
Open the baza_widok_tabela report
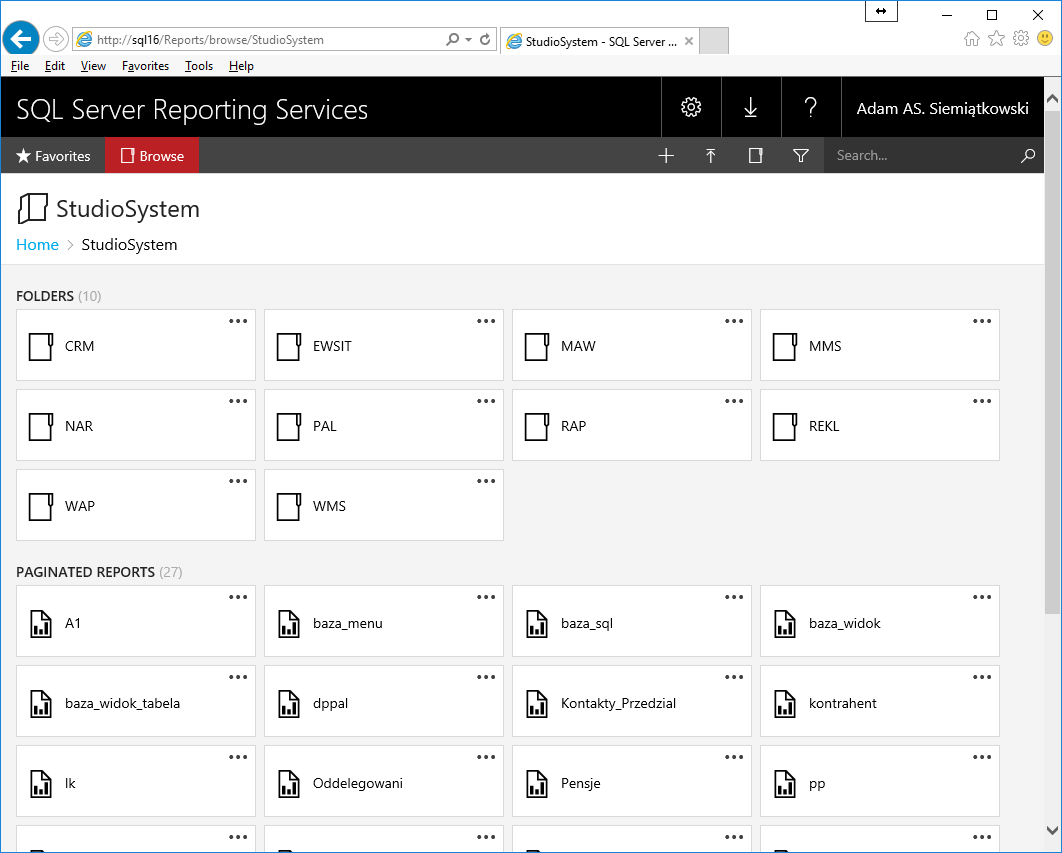click(x=135, y=702)
